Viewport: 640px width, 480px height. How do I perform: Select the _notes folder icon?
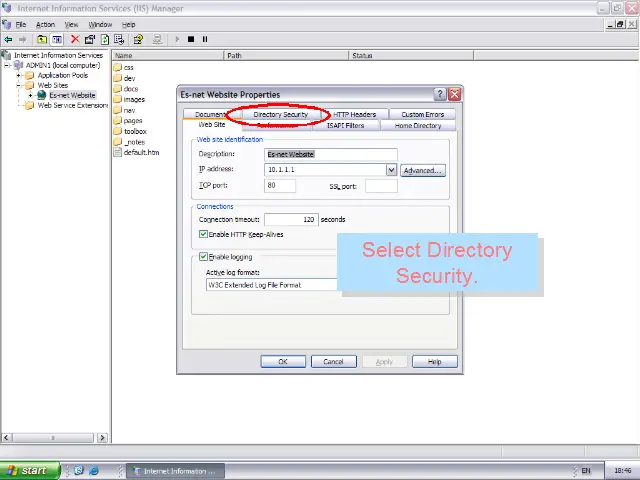point(118,142)
